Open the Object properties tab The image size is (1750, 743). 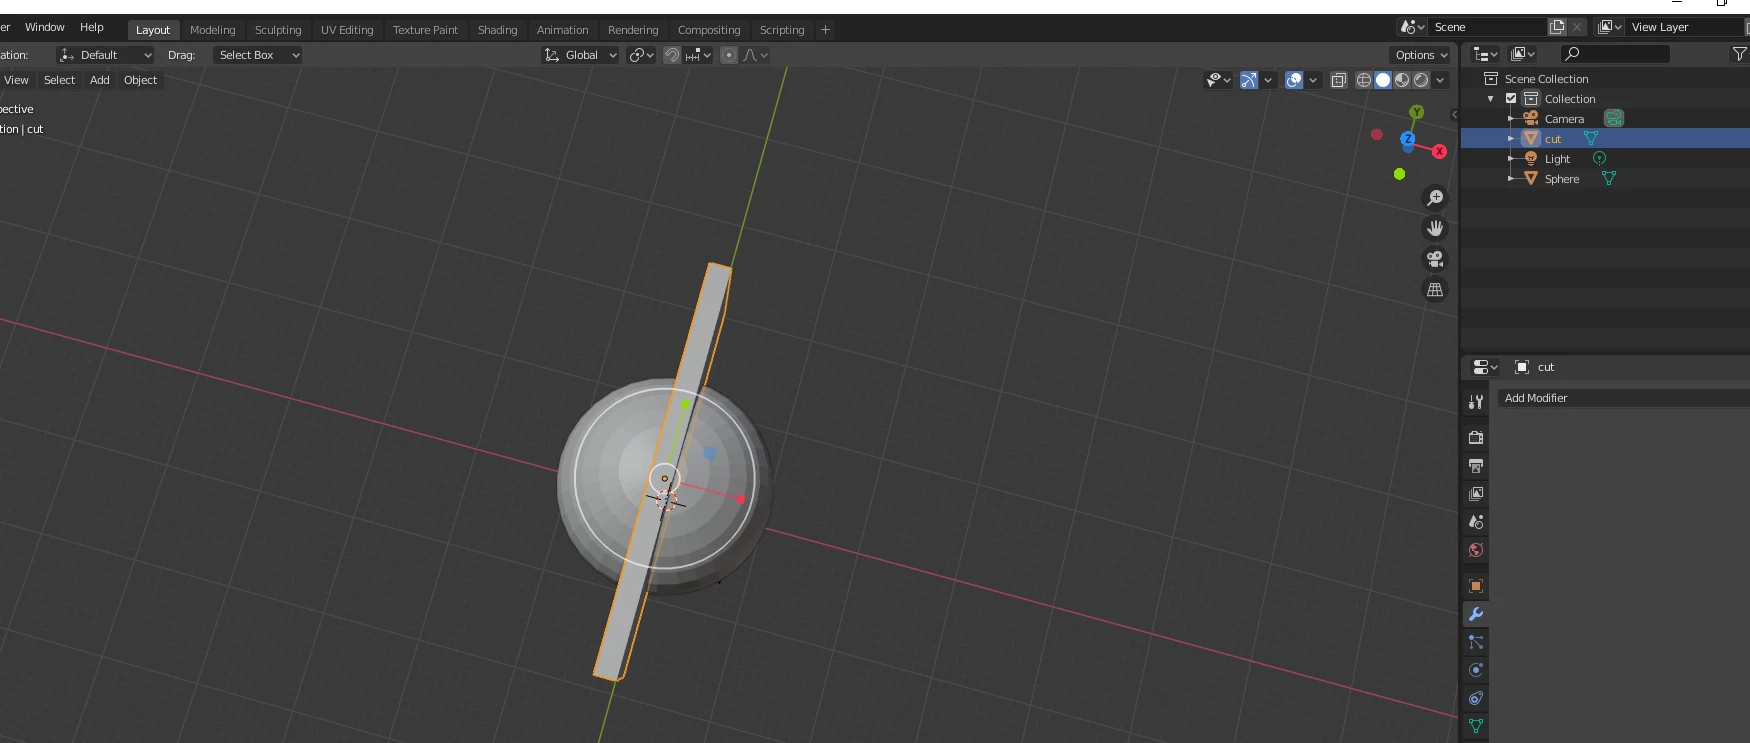1476,586
